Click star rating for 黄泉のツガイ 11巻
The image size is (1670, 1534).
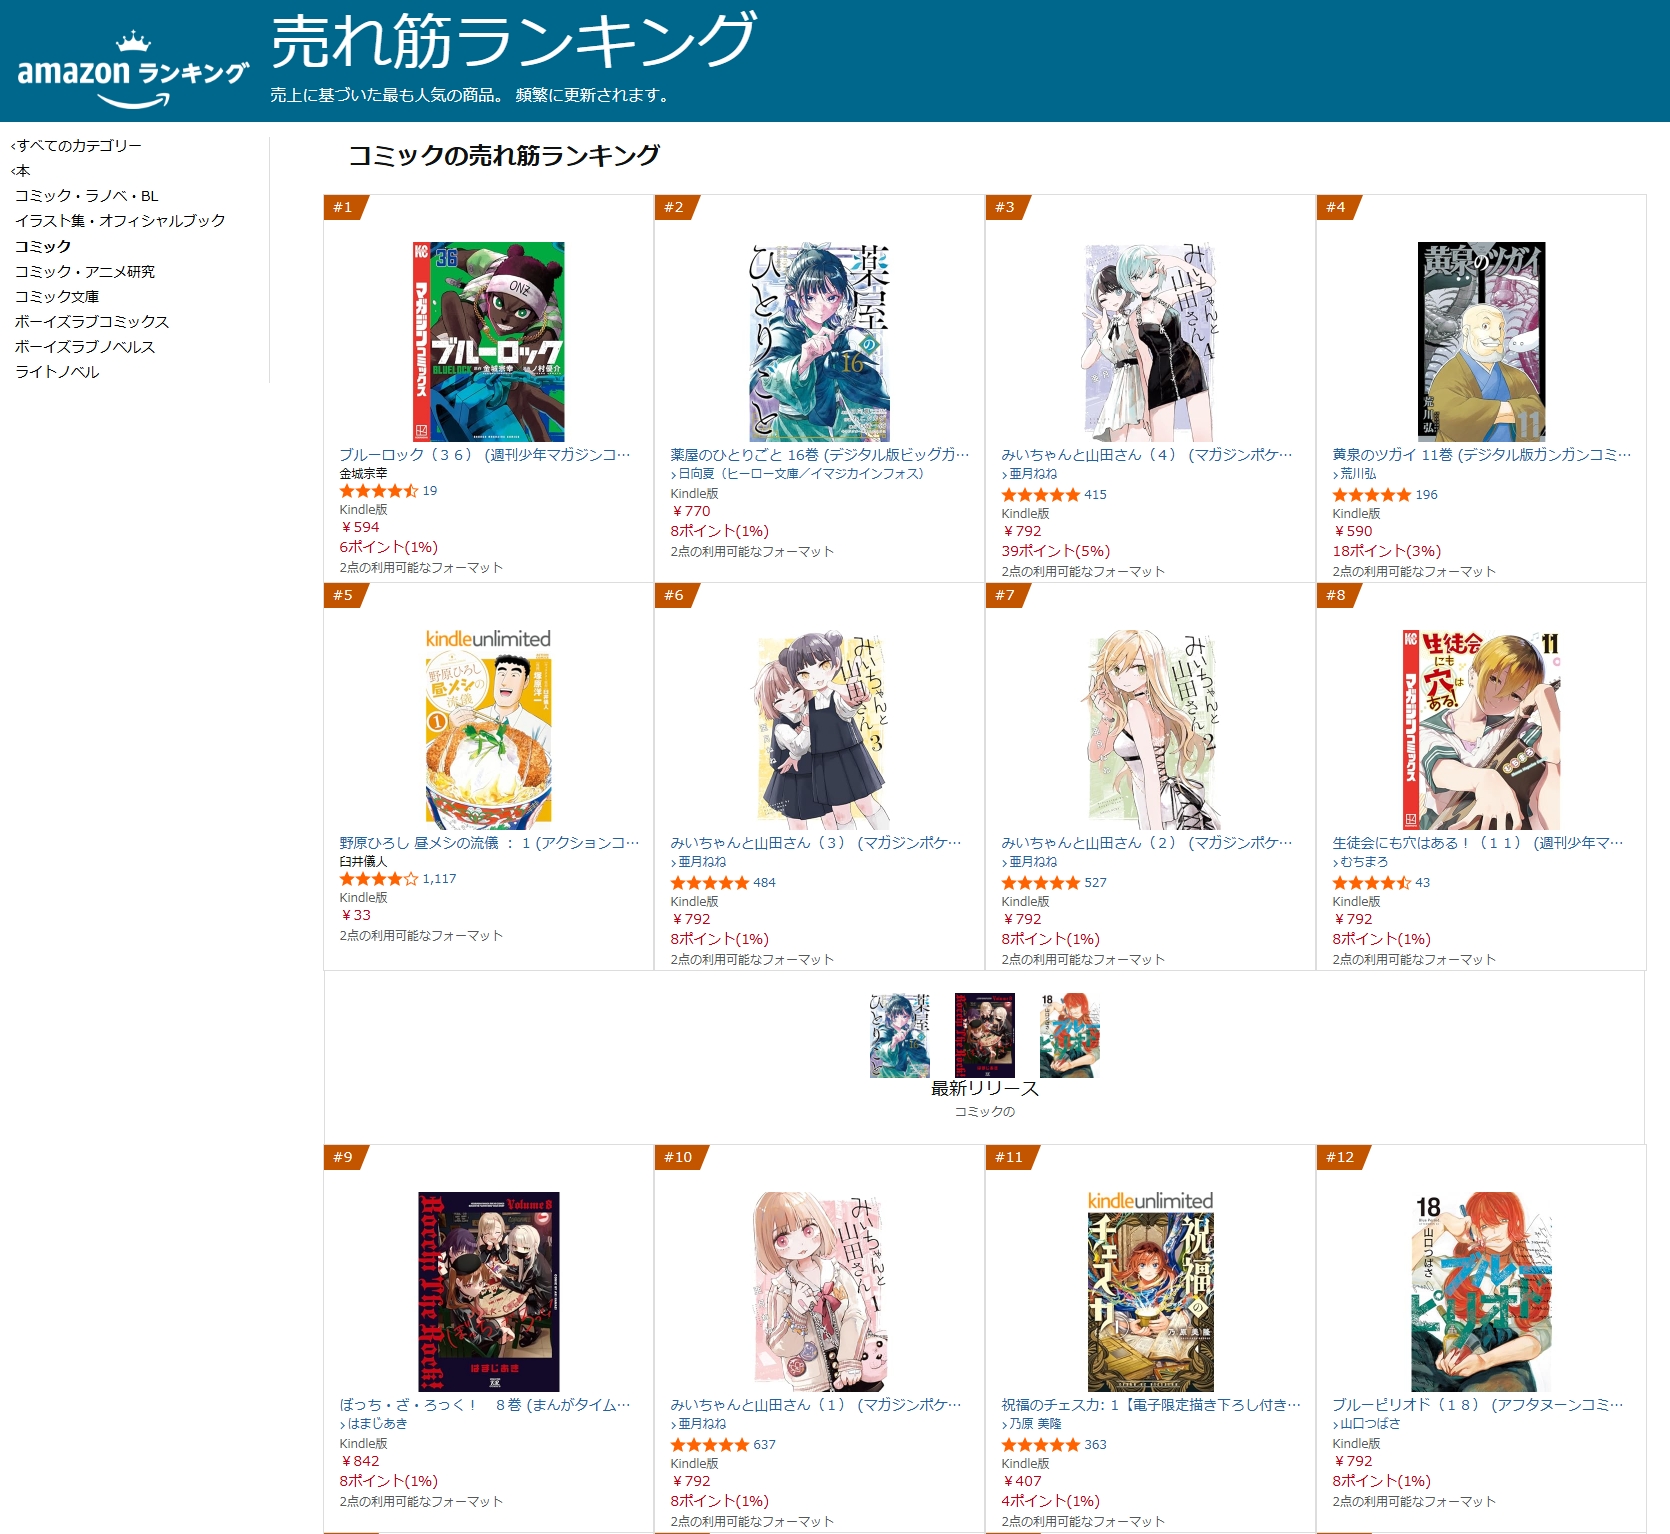click(x=1371, y=495)
